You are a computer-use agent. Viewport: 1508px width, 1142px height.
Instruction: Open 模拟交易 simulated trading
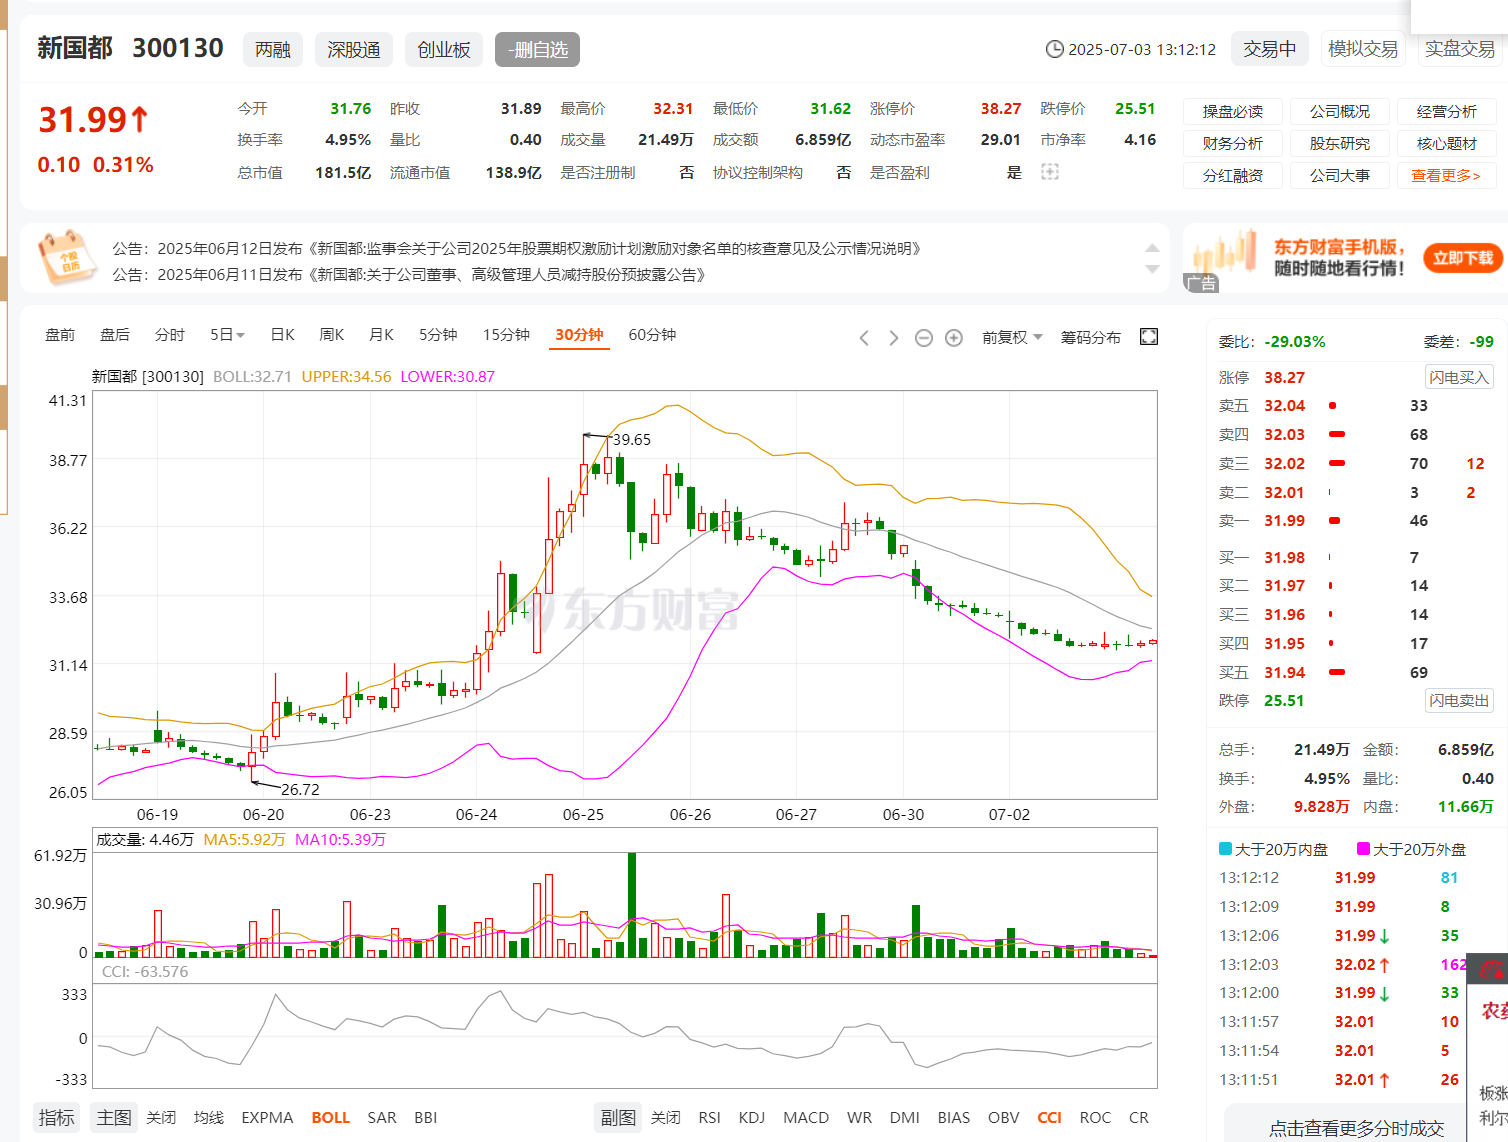tap(1363, 49)
